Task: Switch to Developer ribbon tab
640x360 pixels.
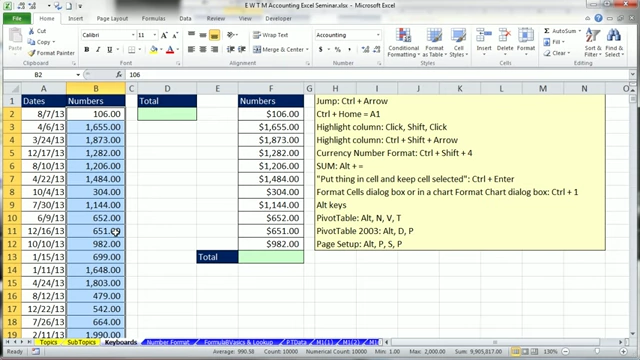Action: click(x=278, y=18)
